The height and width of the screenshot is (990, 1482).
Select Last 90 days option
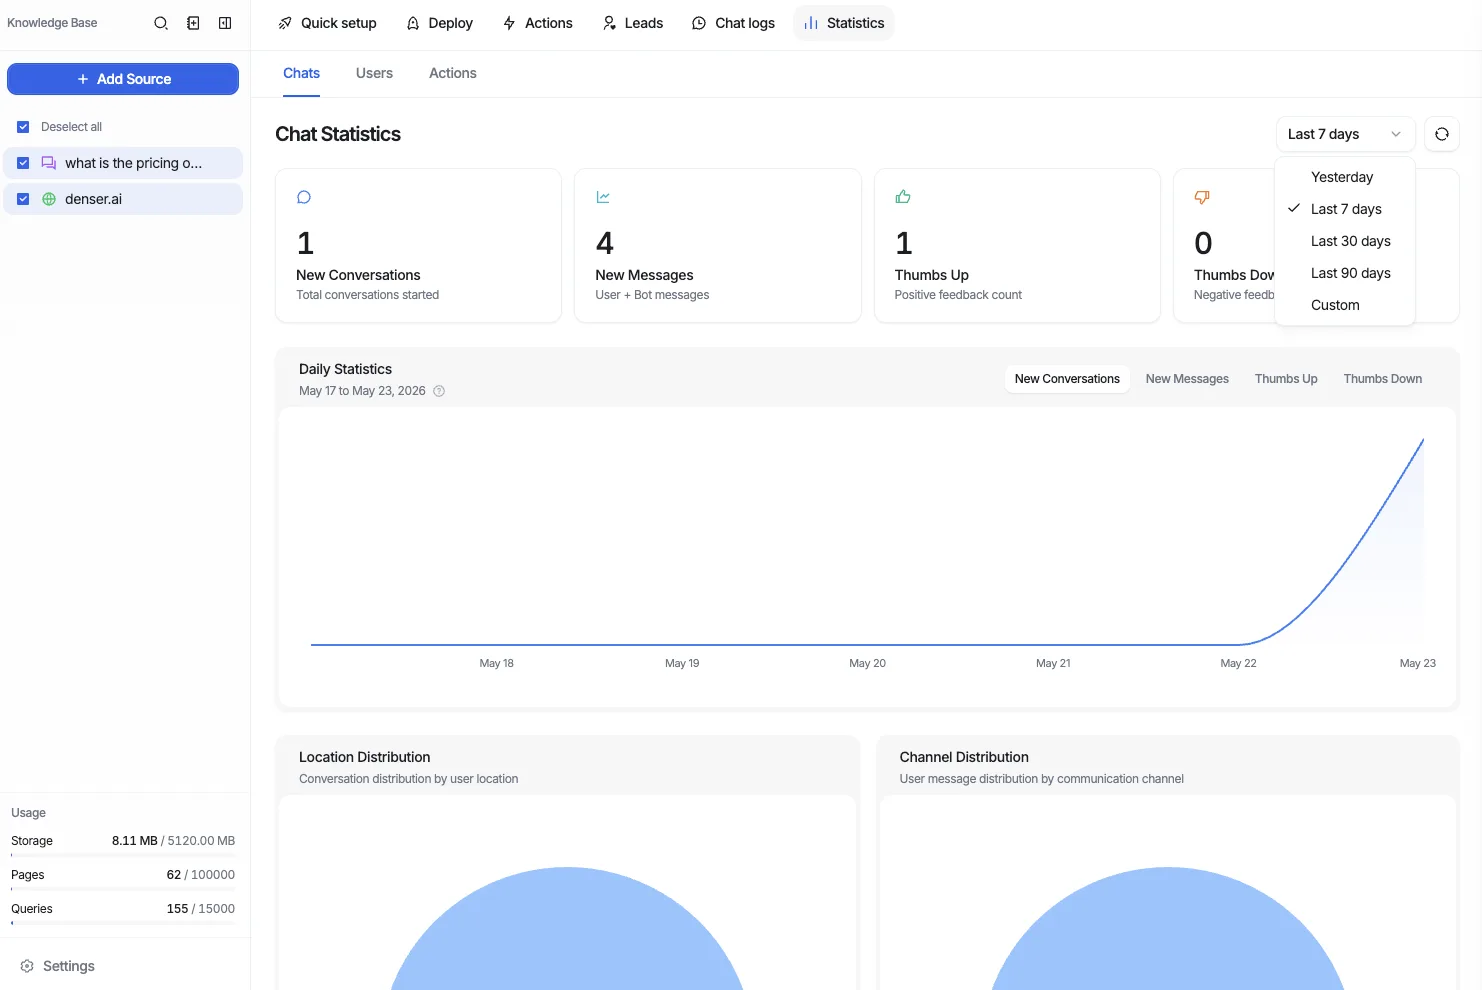(1345, 273)
